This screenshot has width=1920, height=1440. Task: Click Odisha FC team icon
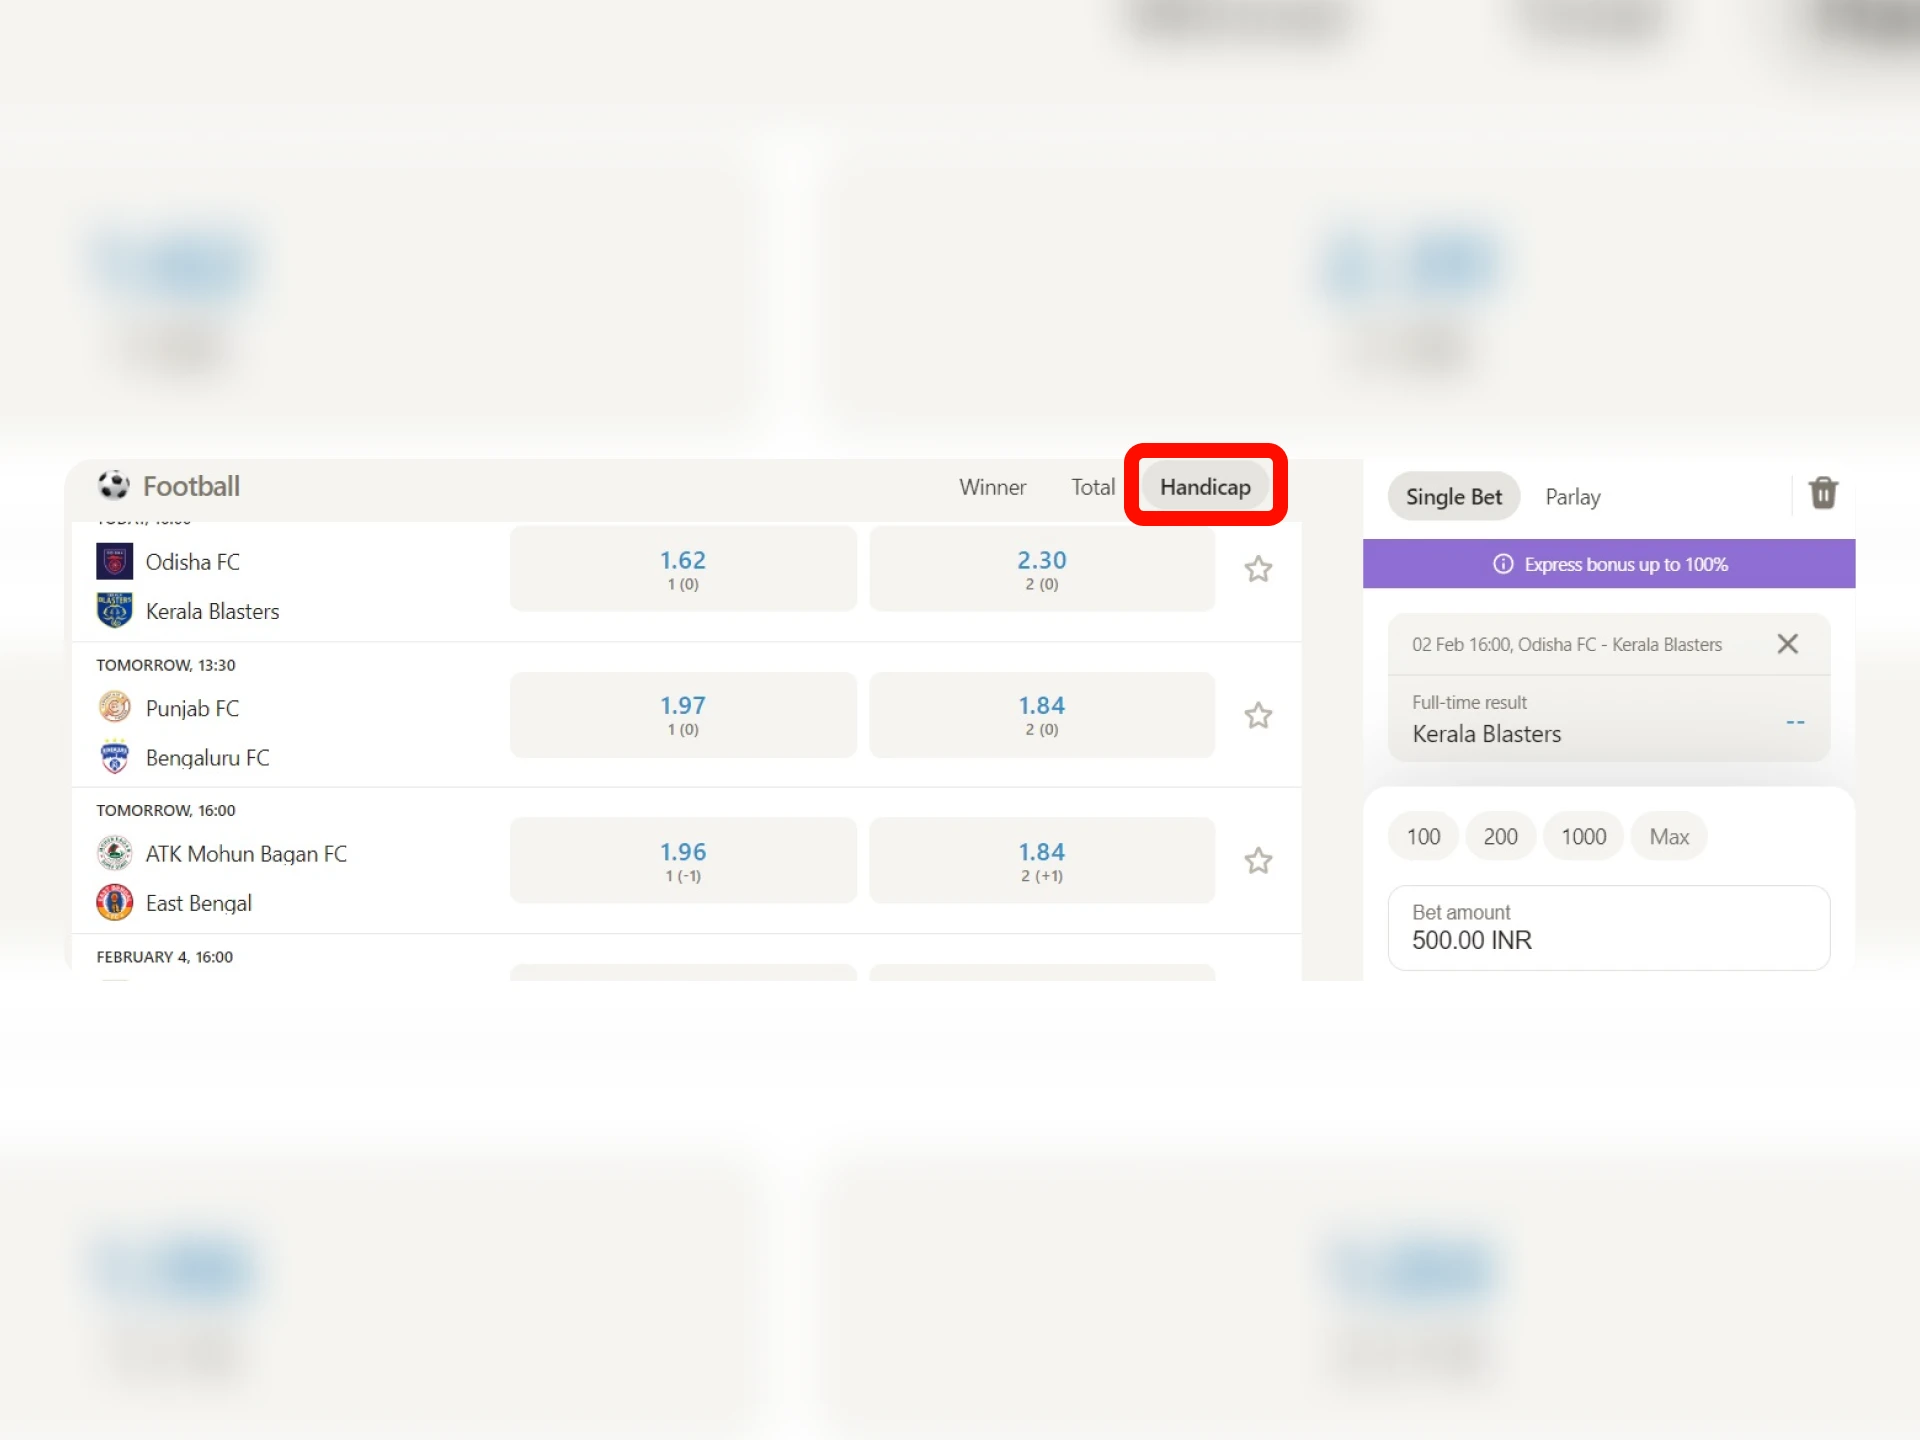113,561
